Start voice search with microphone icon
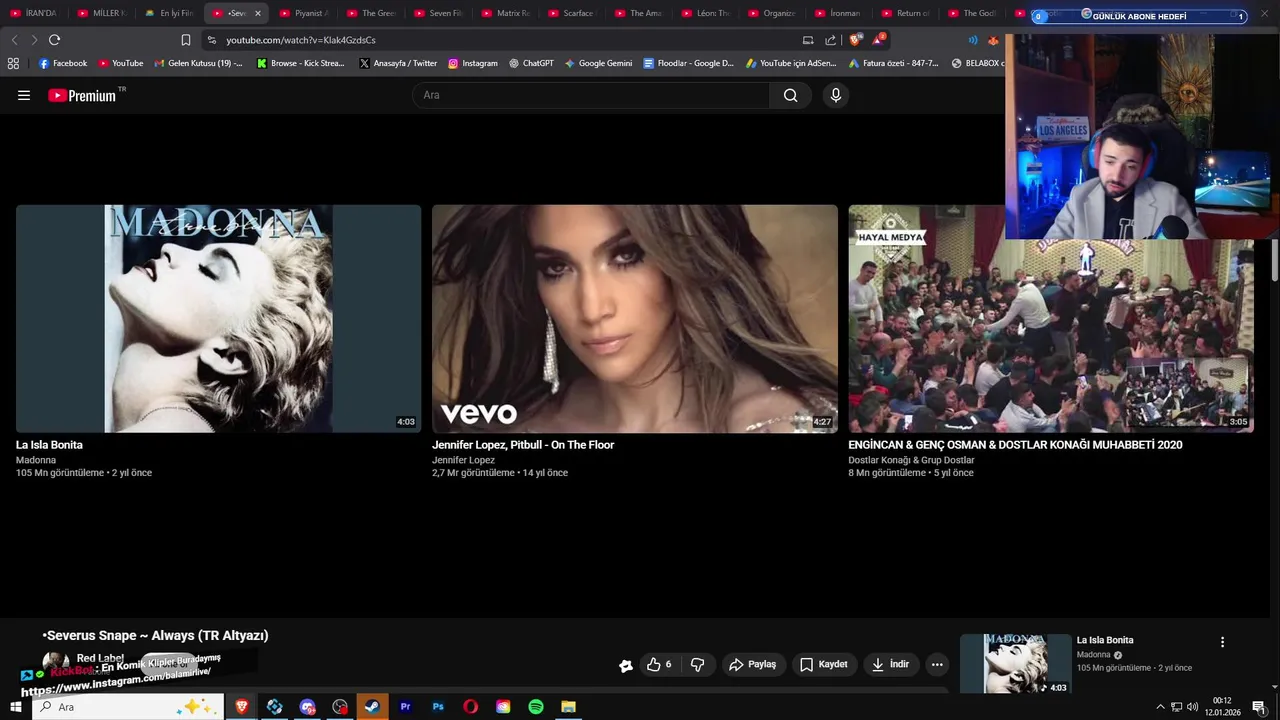The height and width of the screenshot is (720, 1280). click(836, 95)
